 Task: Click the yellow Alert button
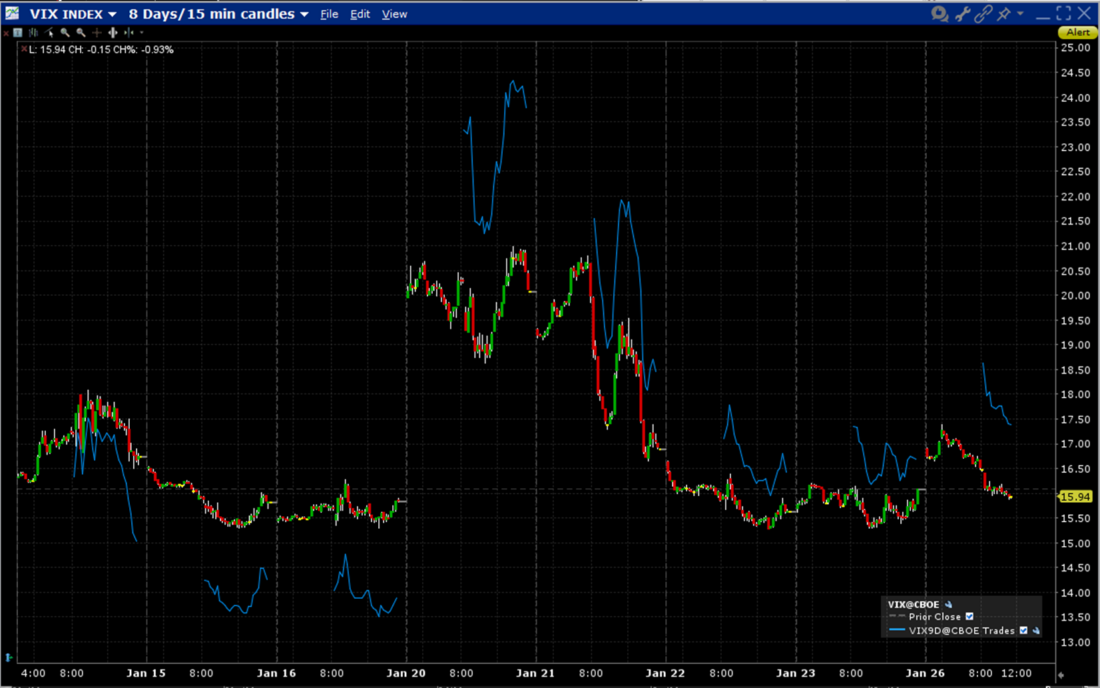(1077, 32)
